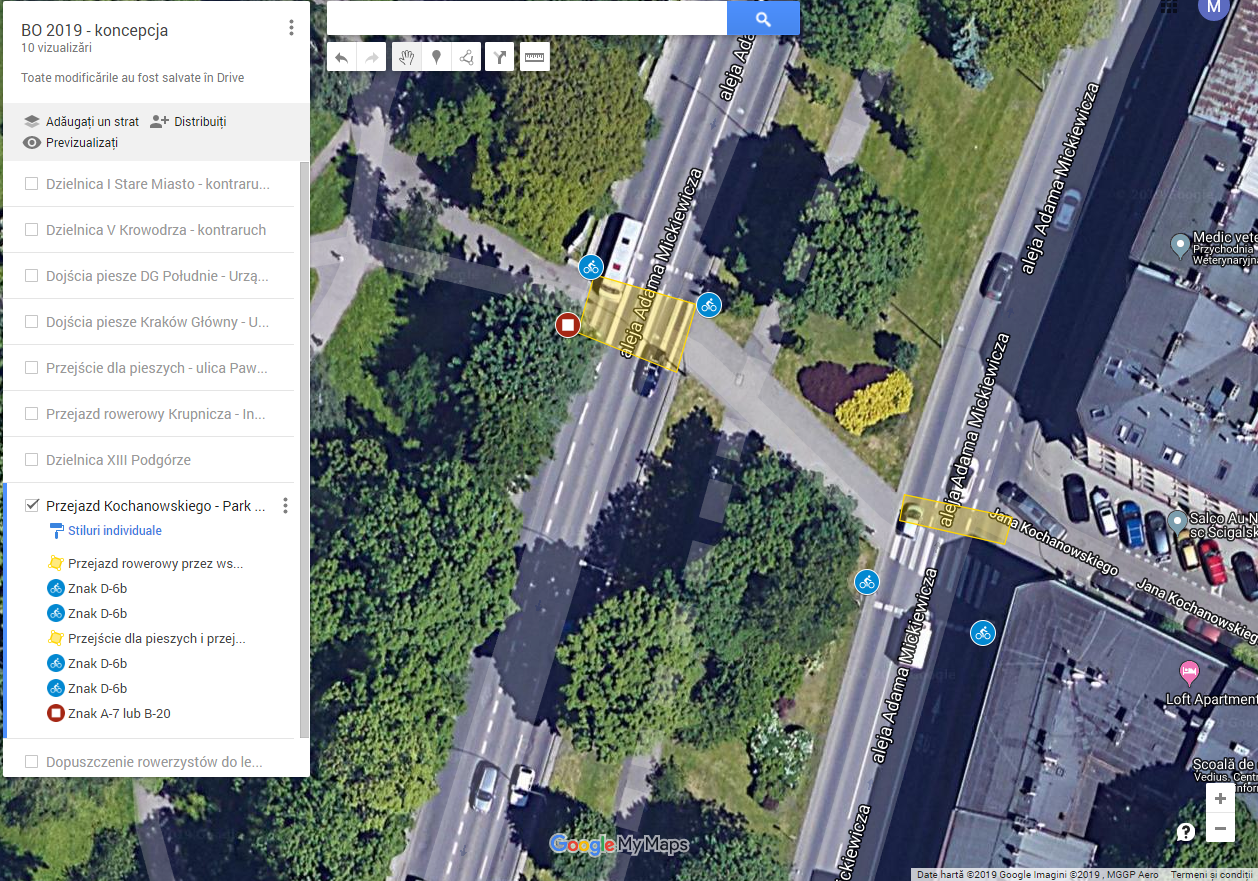Open the add directions tool
Image resolution: width=1258 pixels, height=881 pixels.
point(500,57)
